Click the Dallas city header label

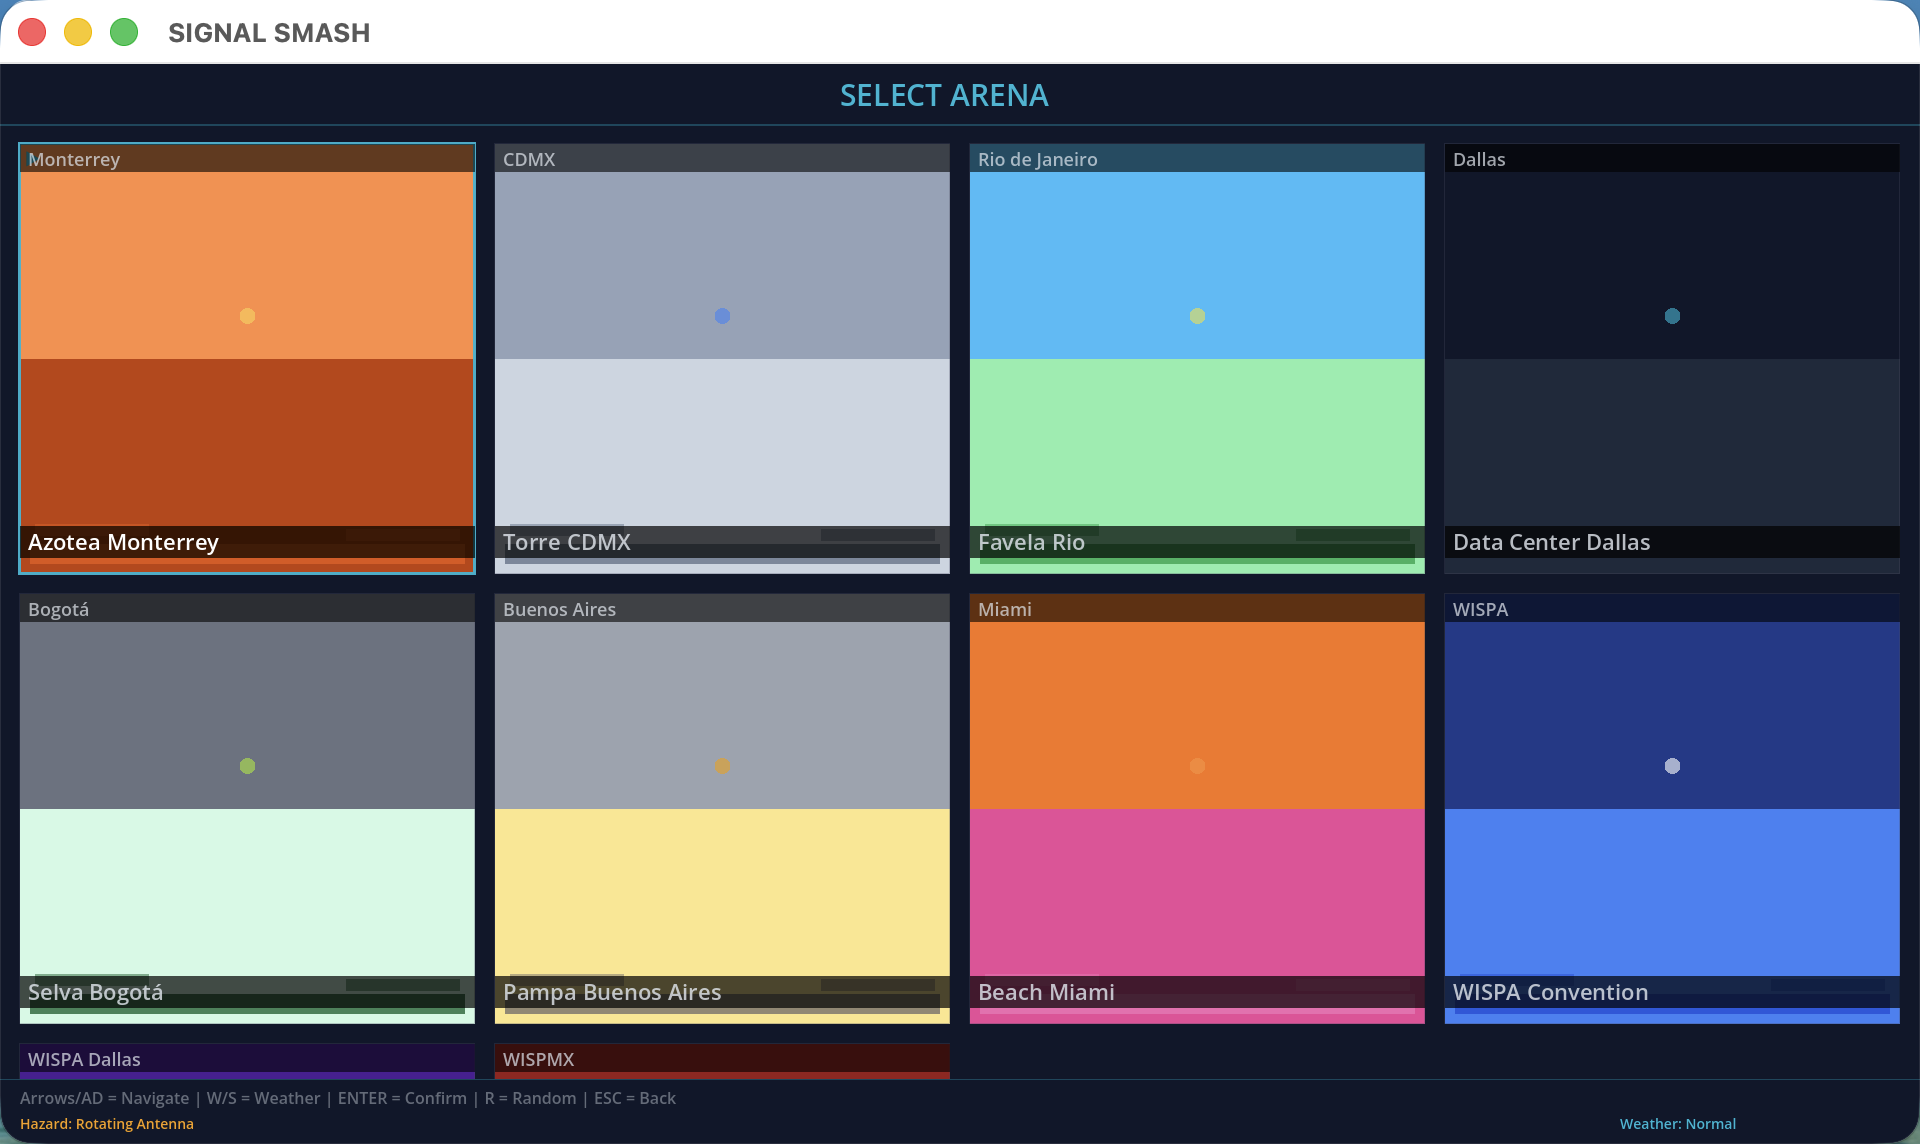1479,159
